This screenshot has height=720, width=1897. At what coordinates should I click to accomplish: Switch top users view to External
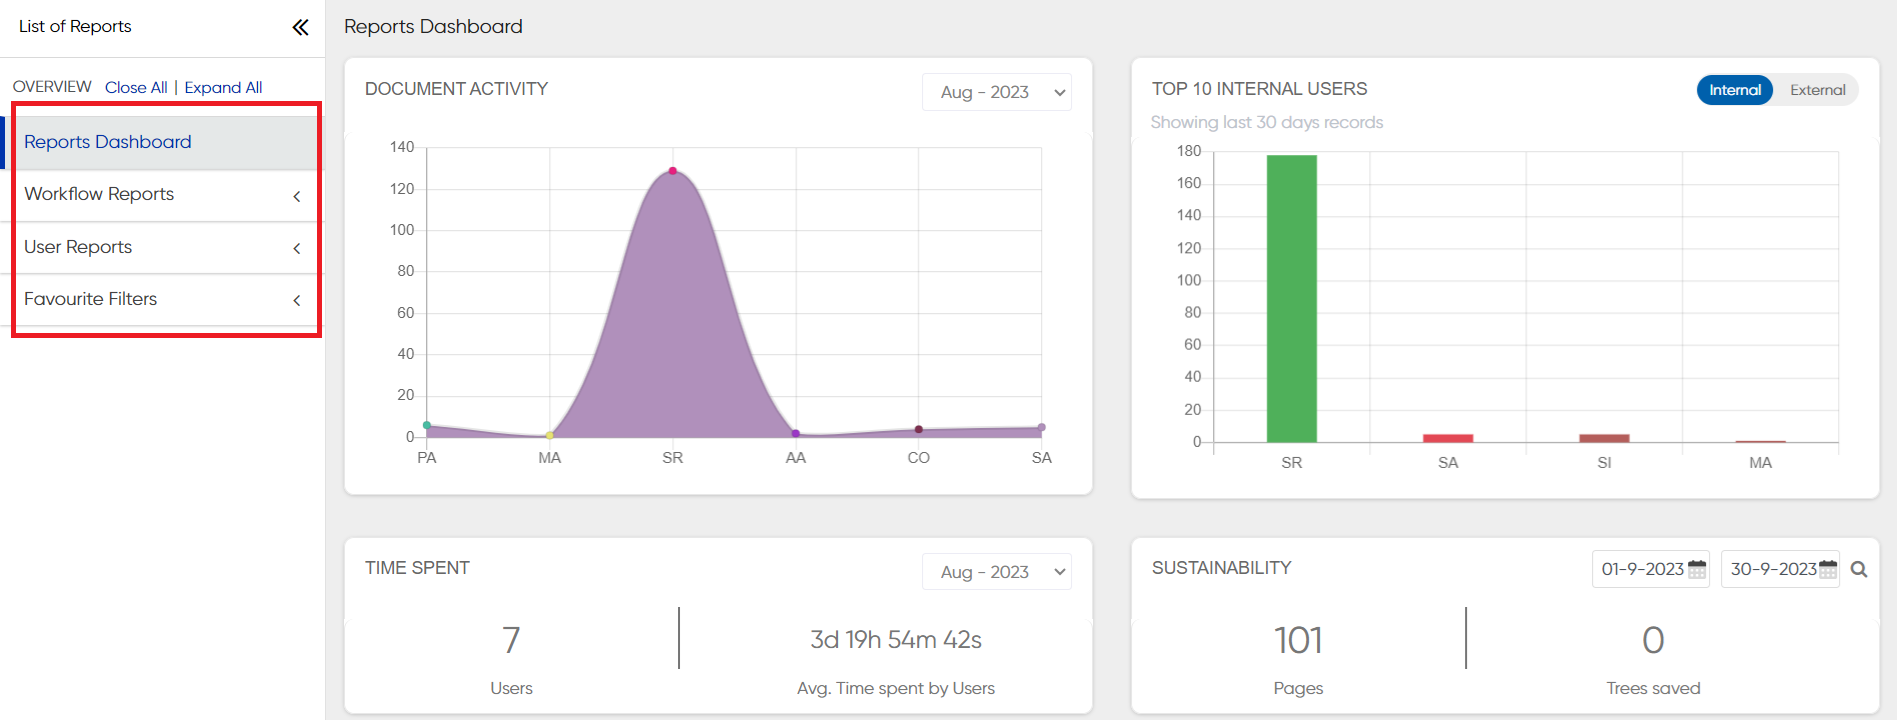tap(1817, 90)
